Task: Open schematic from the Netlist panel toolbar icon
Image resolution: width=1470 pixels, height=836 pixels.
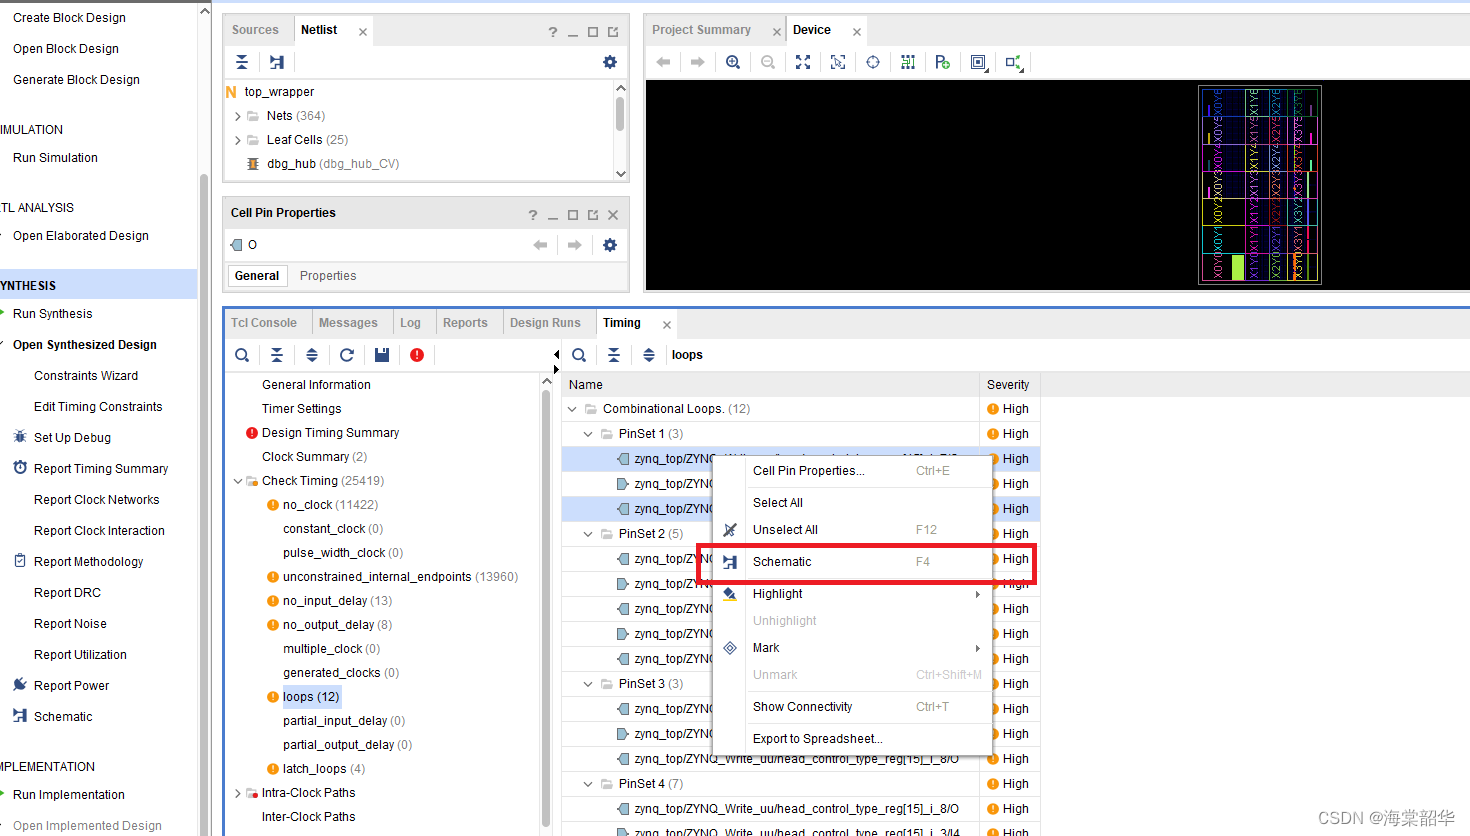Action: coord(277,62)
